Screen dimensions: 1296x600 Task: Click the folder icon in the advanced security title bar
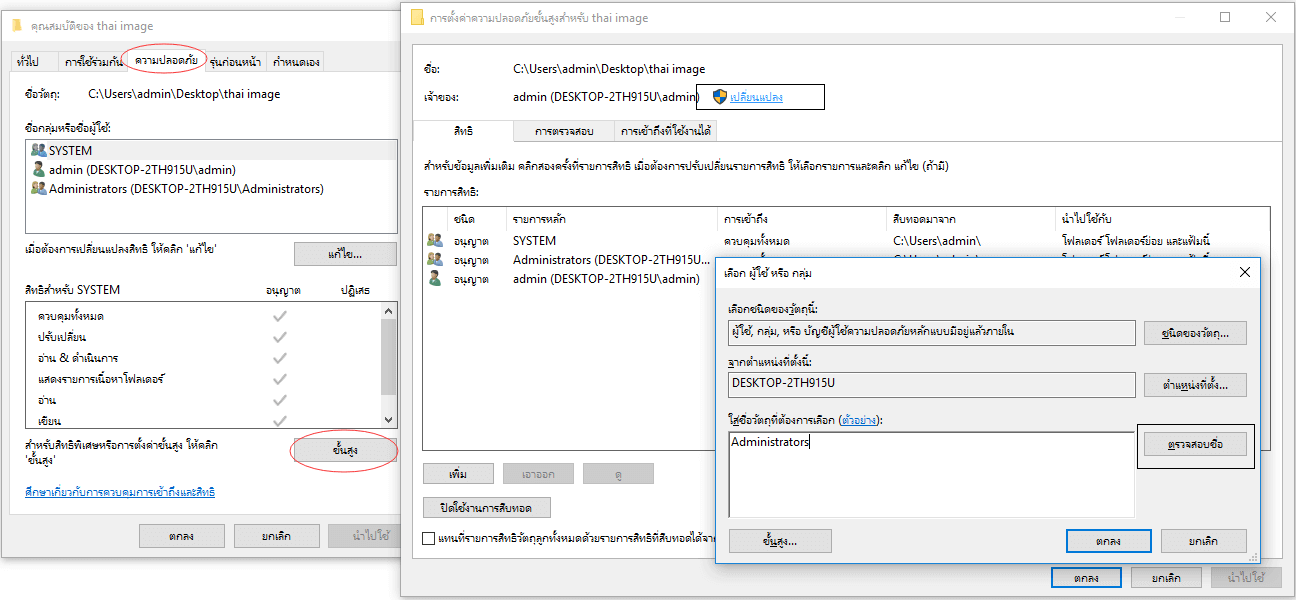418,18
